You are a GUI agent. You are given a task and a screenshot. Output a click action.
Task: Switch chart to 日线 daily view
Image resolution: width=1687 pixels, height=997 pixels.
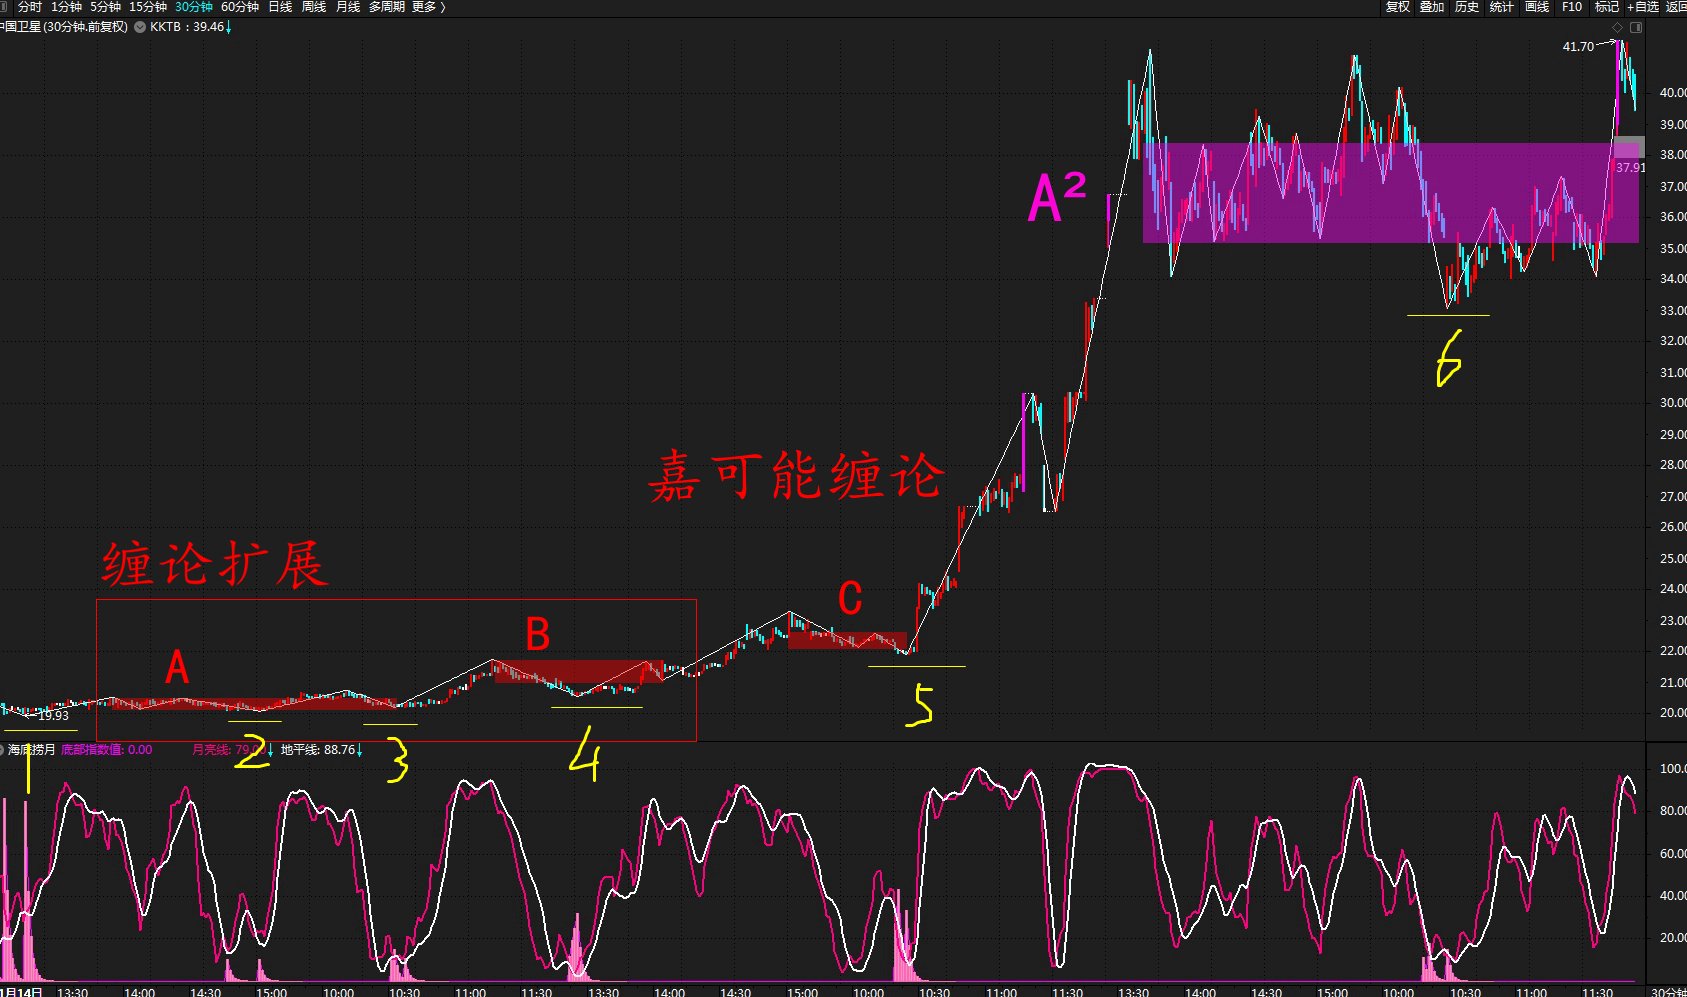281,7
